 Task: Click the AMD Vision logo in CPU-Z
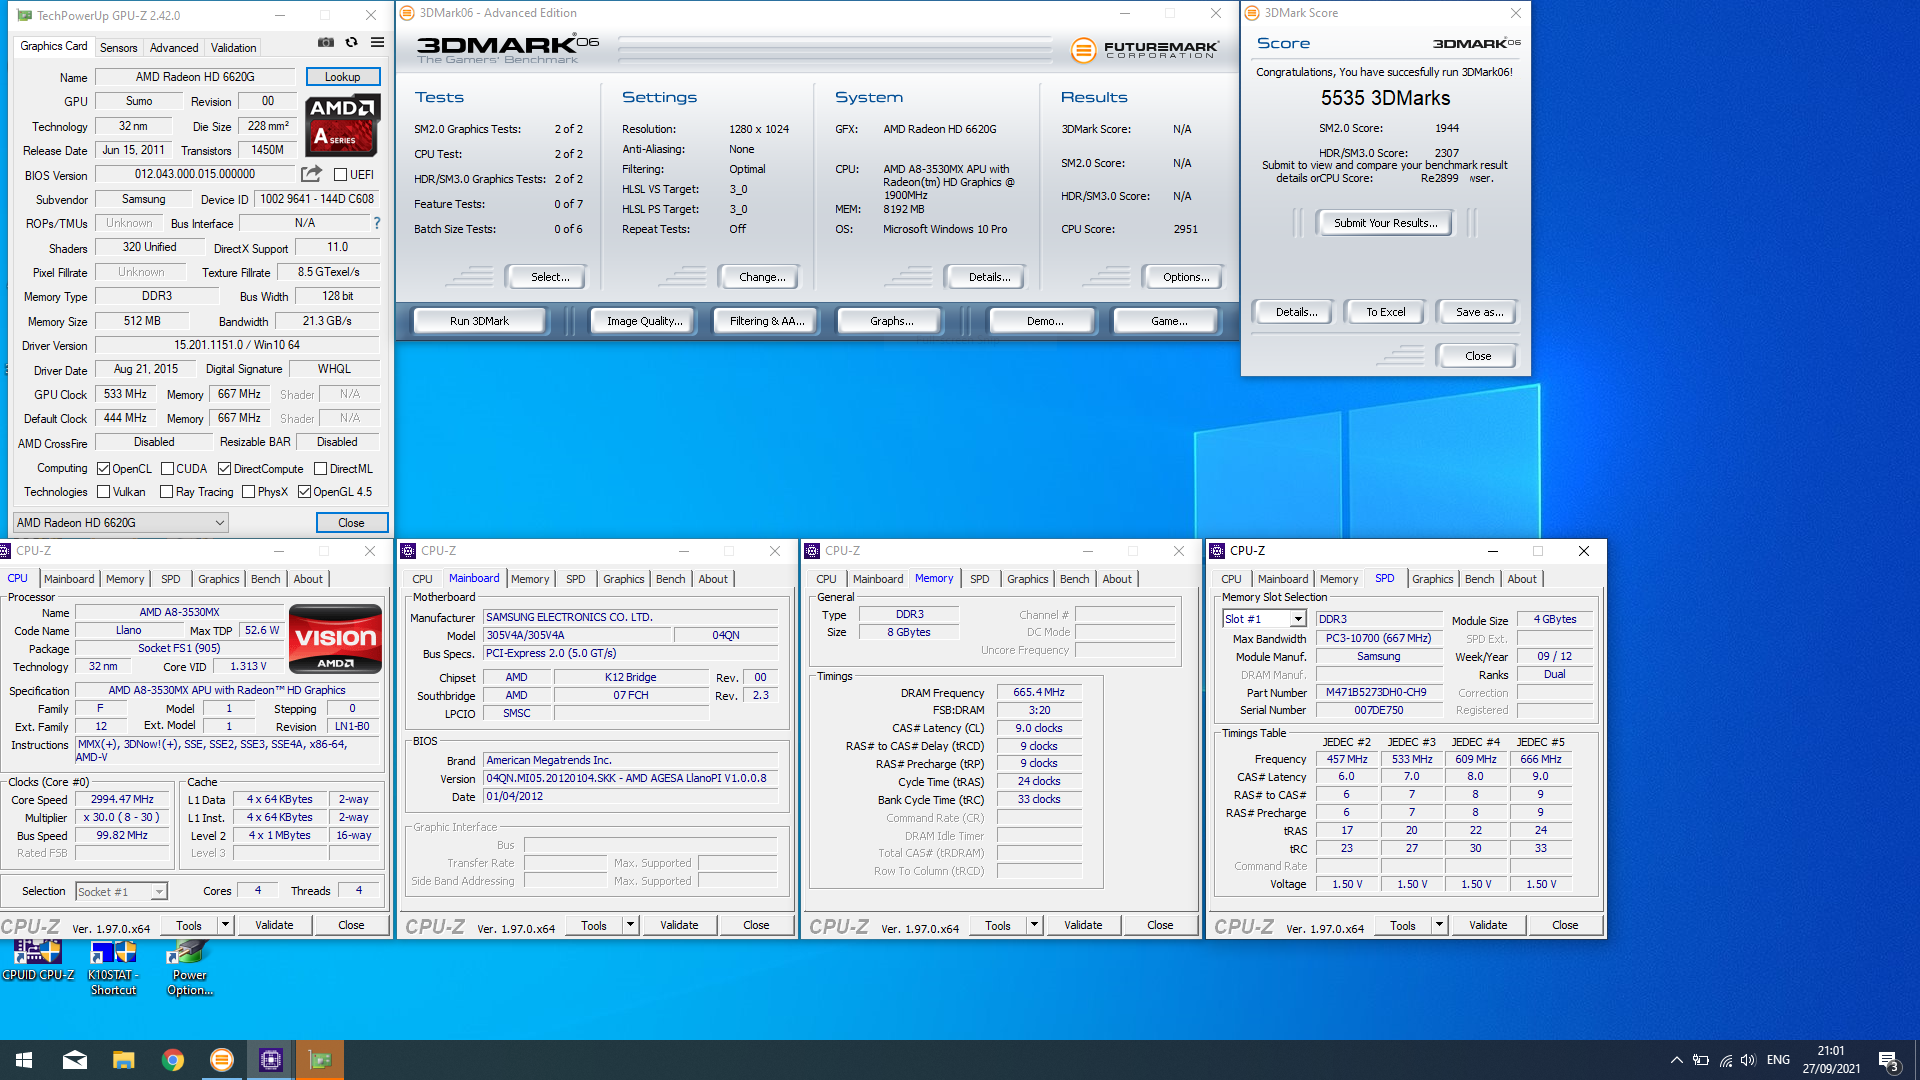tap(335, 639)
